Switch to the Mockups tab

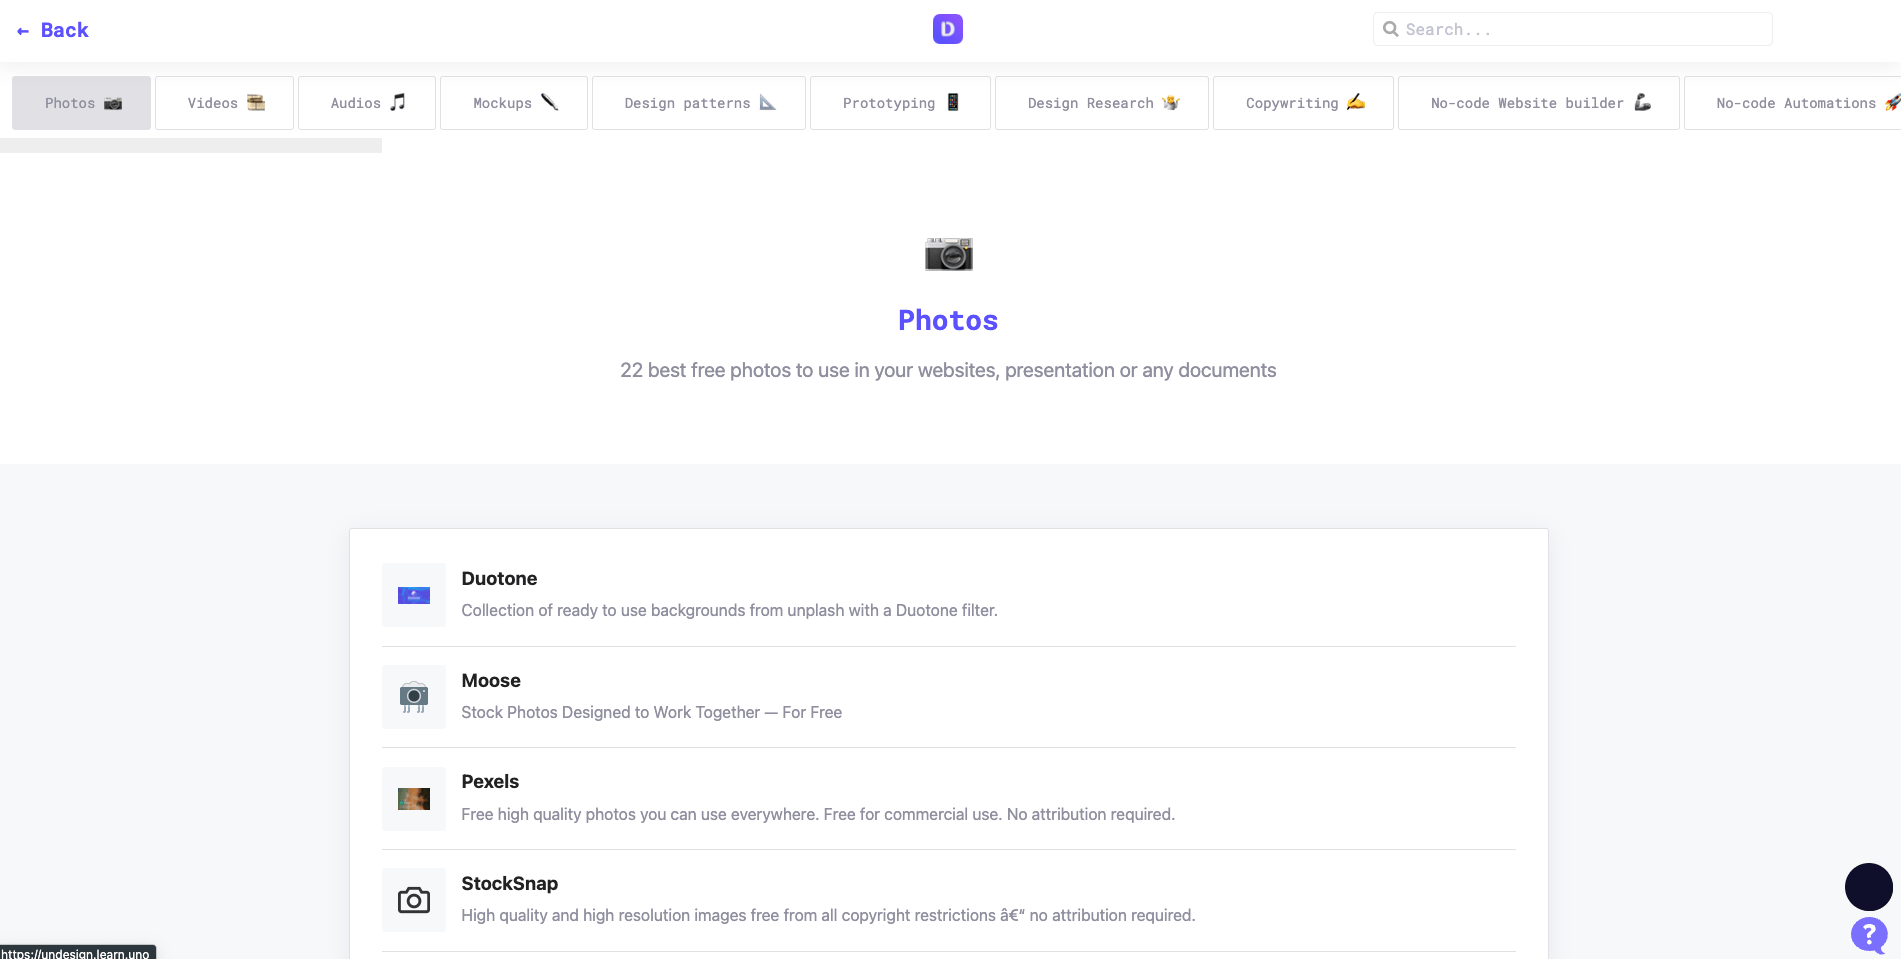514,103
